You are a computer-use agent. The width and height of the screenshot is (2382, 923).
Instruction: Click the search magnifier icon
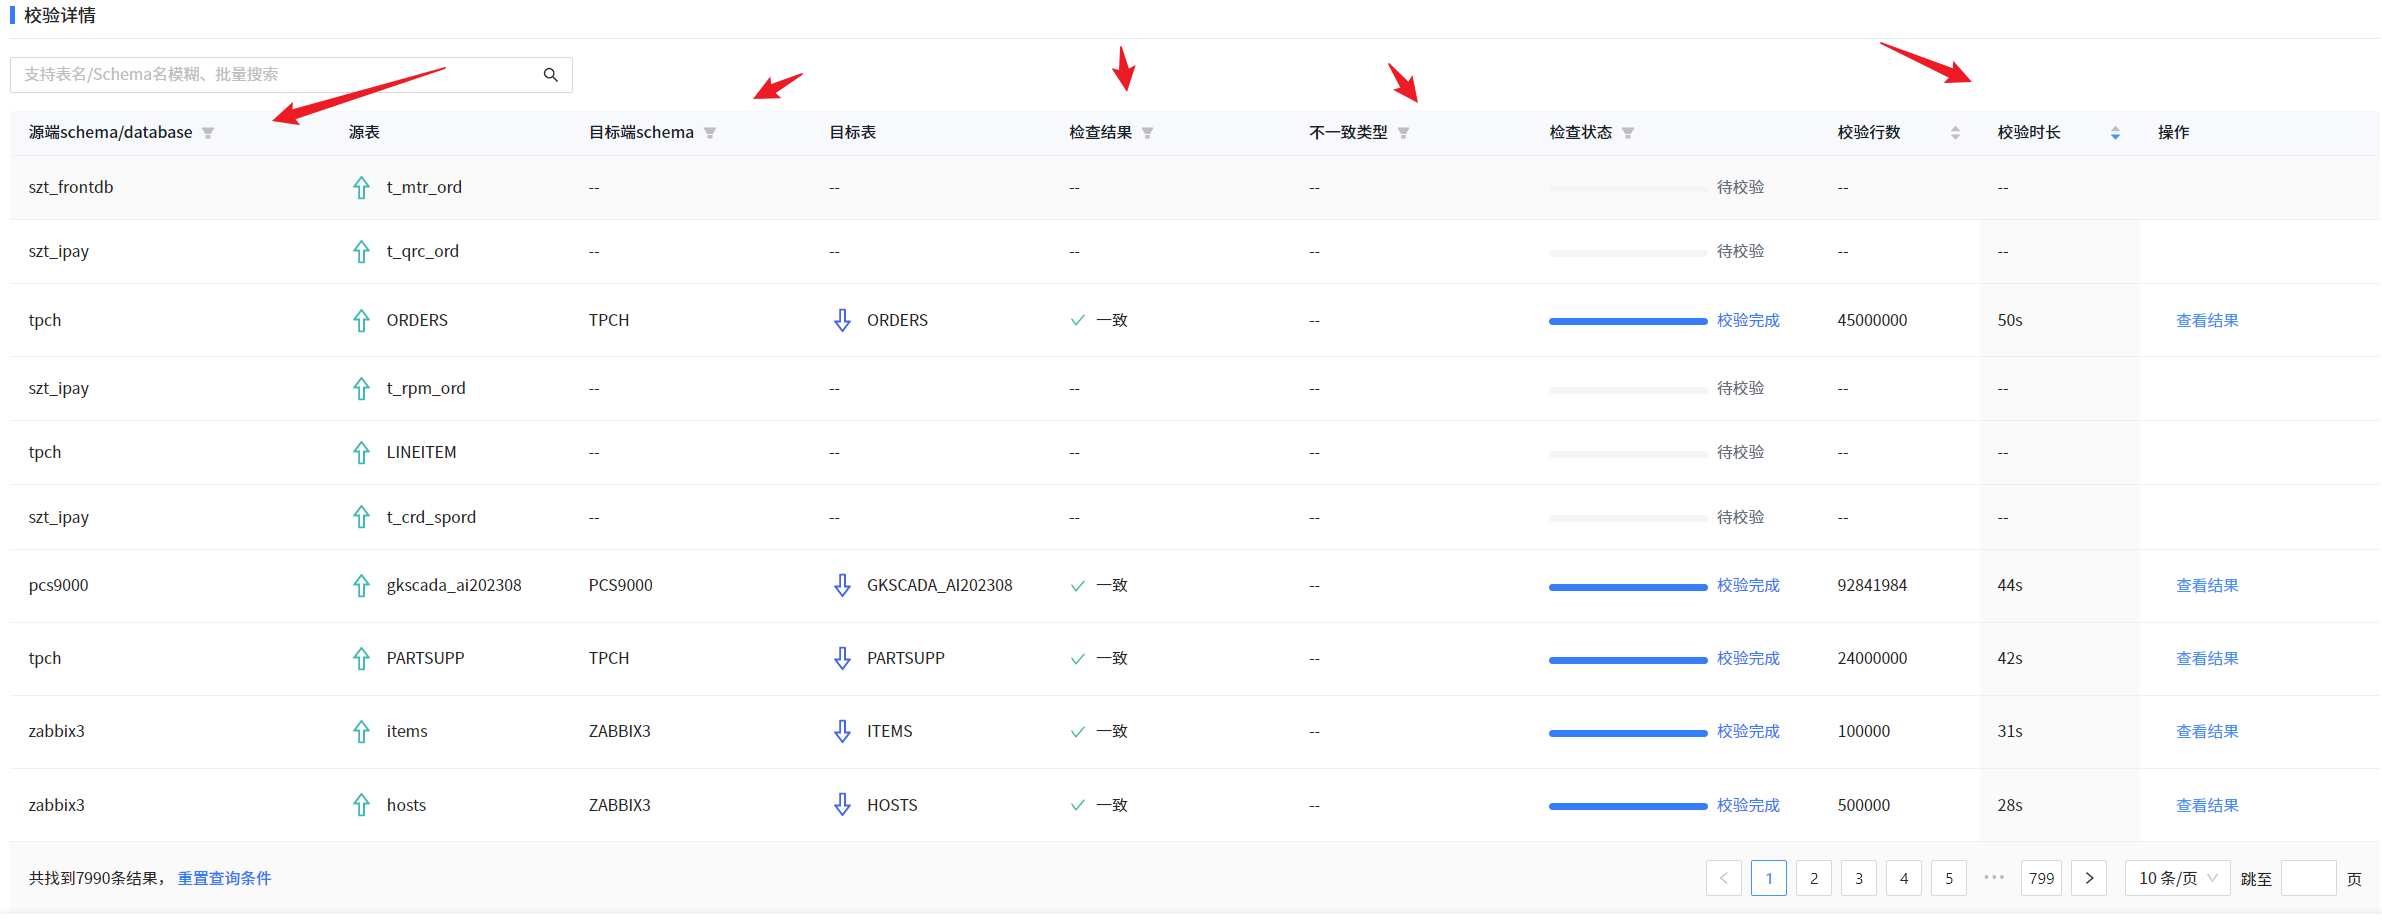[x=550, y=75]
